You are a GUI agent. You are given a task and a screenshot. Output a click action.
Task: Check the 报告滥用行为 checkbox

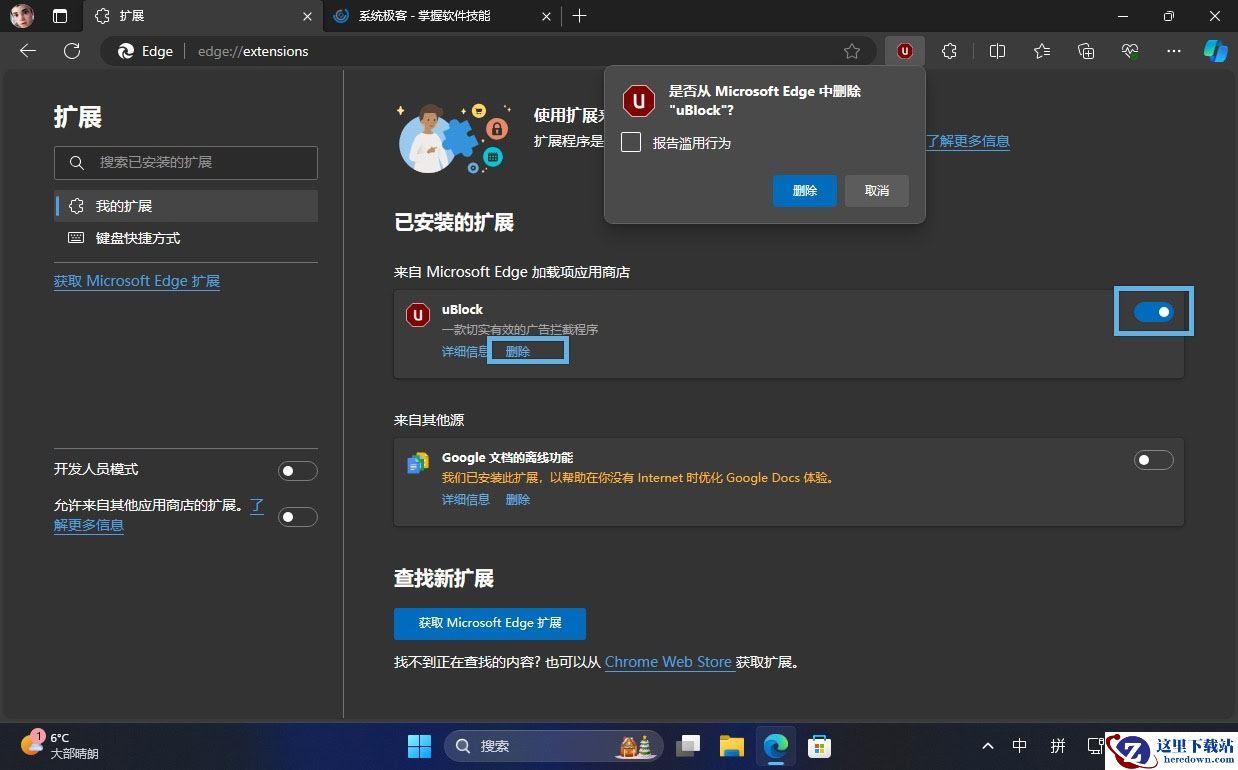pos(631,142)
